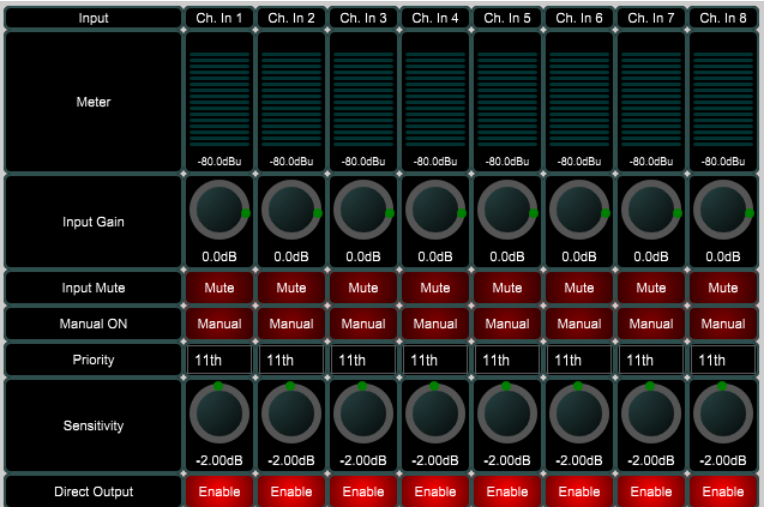Click Sensitivity knob for Ch. In 8
764x507 pixels.
click(x=723, y=413)
